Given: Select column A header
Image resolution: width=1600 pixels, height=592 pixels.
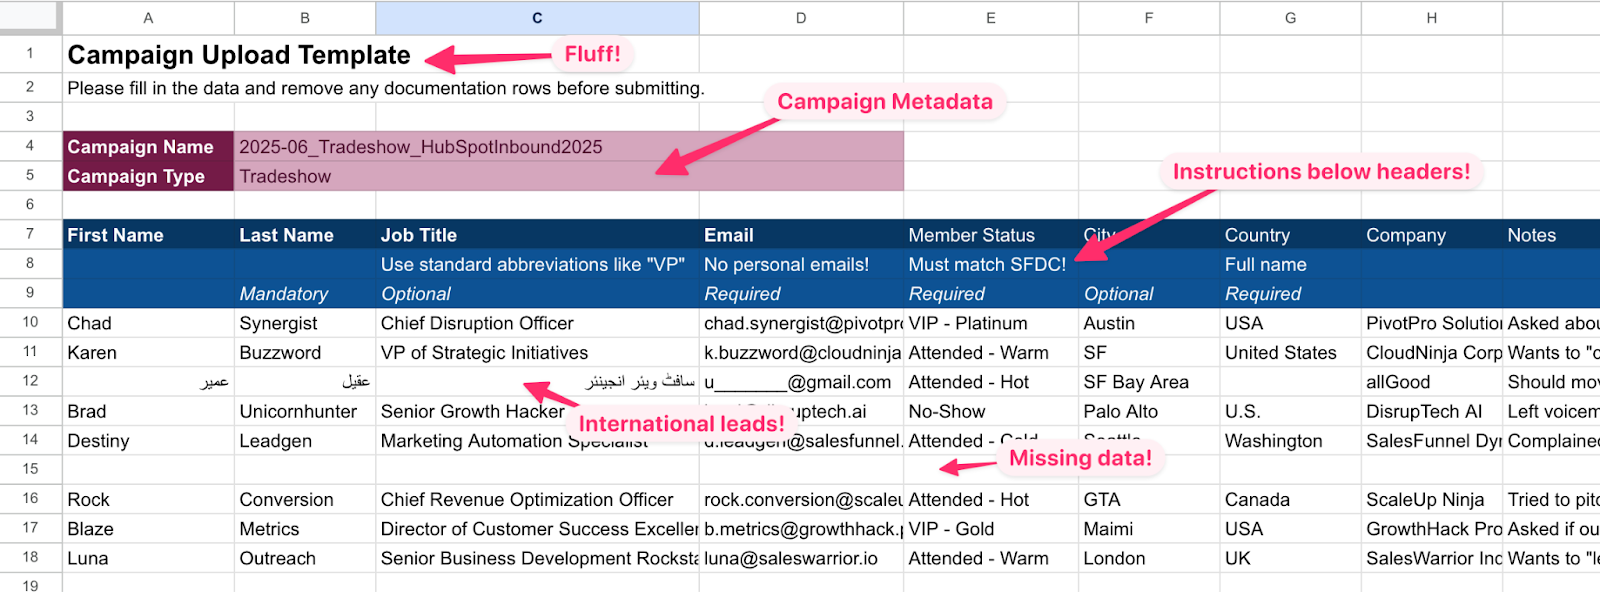Looking at the screenshot, I should point(148,18).
